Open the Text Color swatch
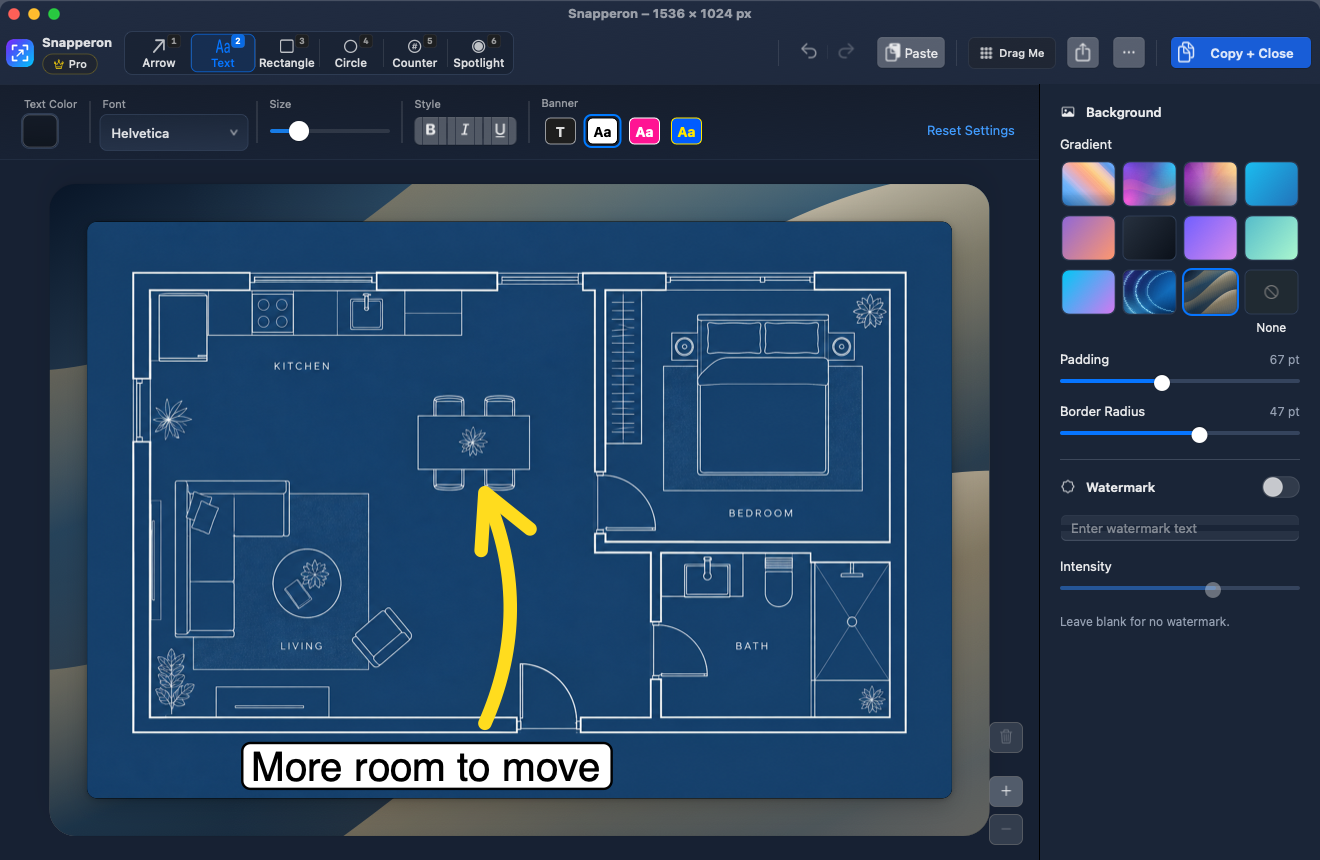 coord(40,131)
